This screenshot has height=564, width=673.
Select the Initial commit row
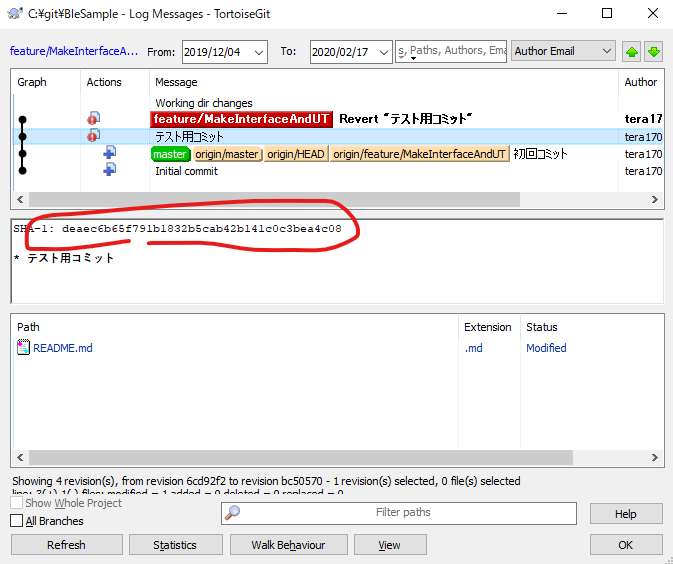338,171
